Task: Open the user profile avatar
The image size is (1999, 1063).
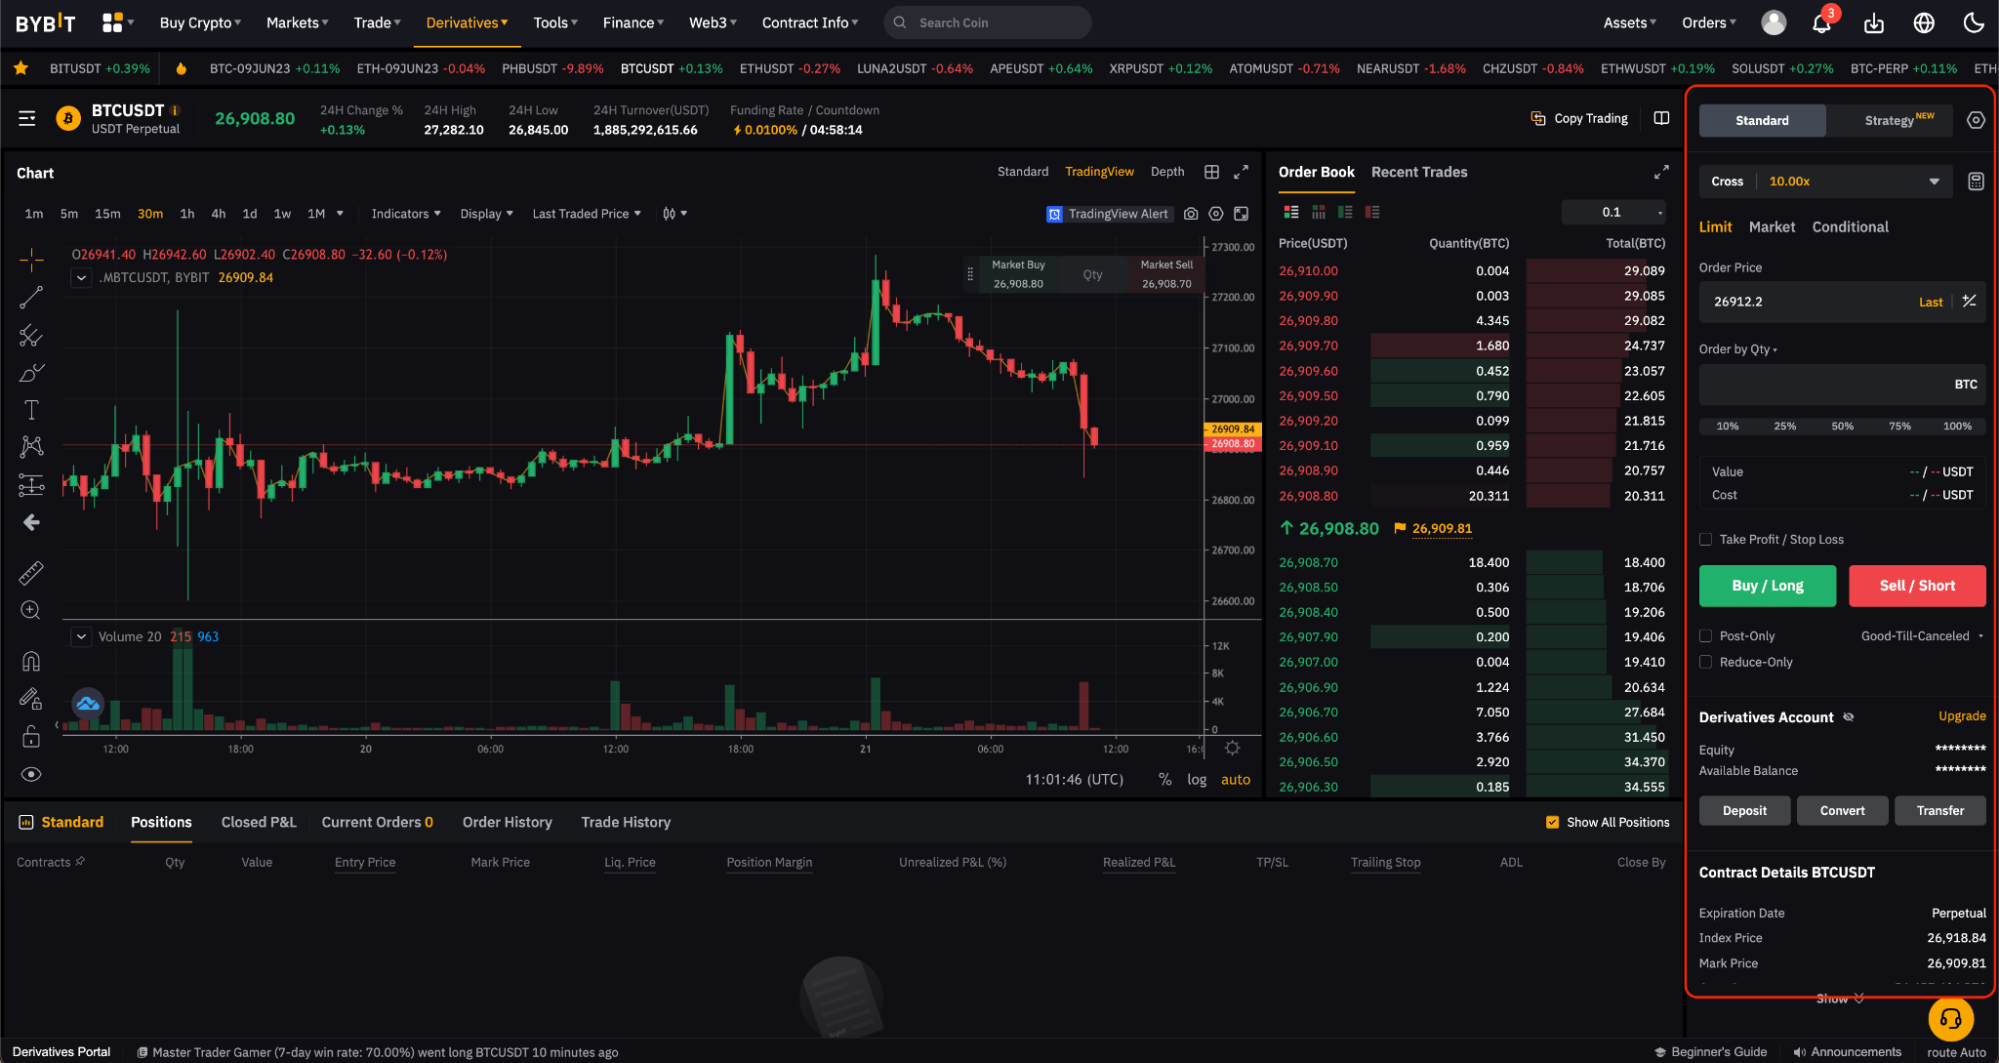Action: click(x=1774, y=23)
